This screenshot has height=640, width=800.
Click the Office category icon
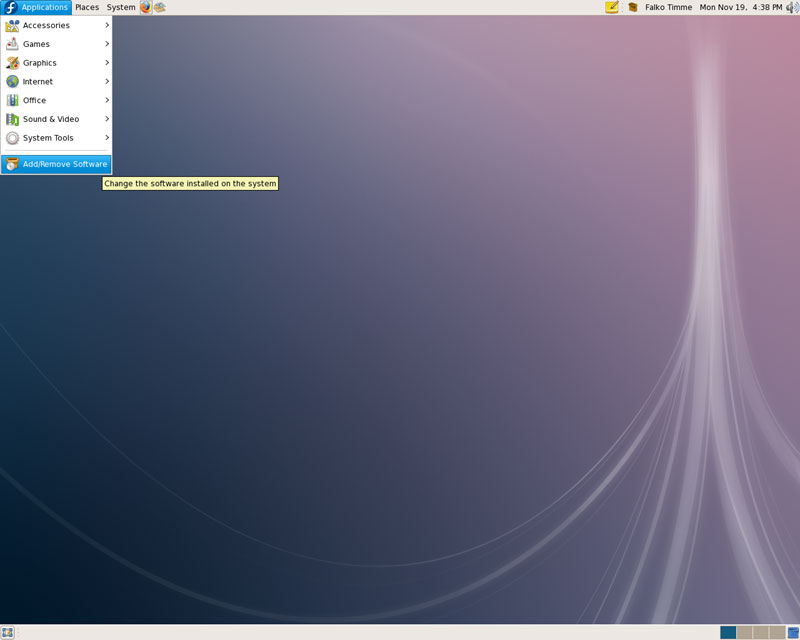(12, 101)
